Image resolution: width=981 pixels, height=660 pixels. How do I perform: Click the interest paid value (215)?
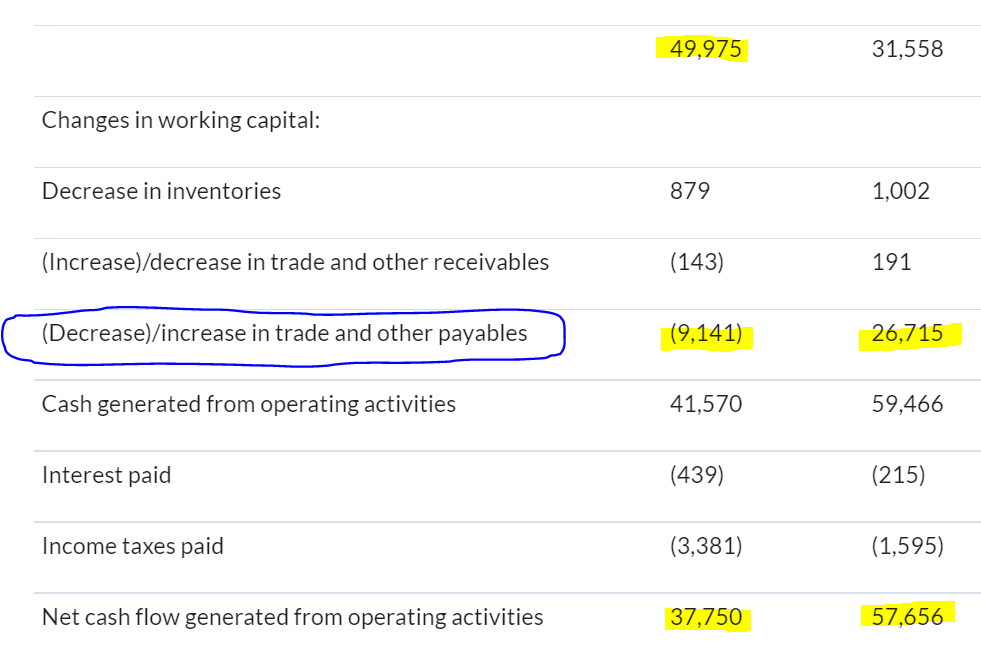click(898, 475)
